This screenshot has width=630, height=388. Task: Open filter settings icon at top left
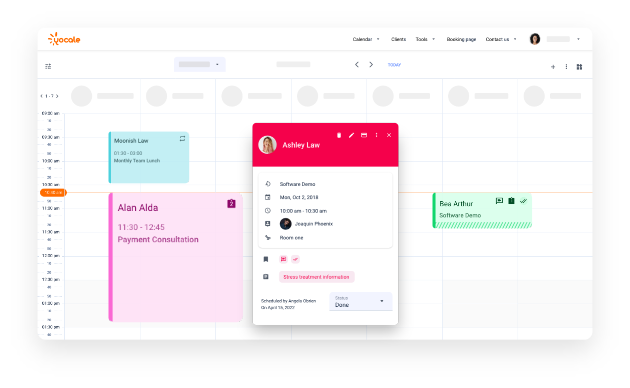(48, 66)
